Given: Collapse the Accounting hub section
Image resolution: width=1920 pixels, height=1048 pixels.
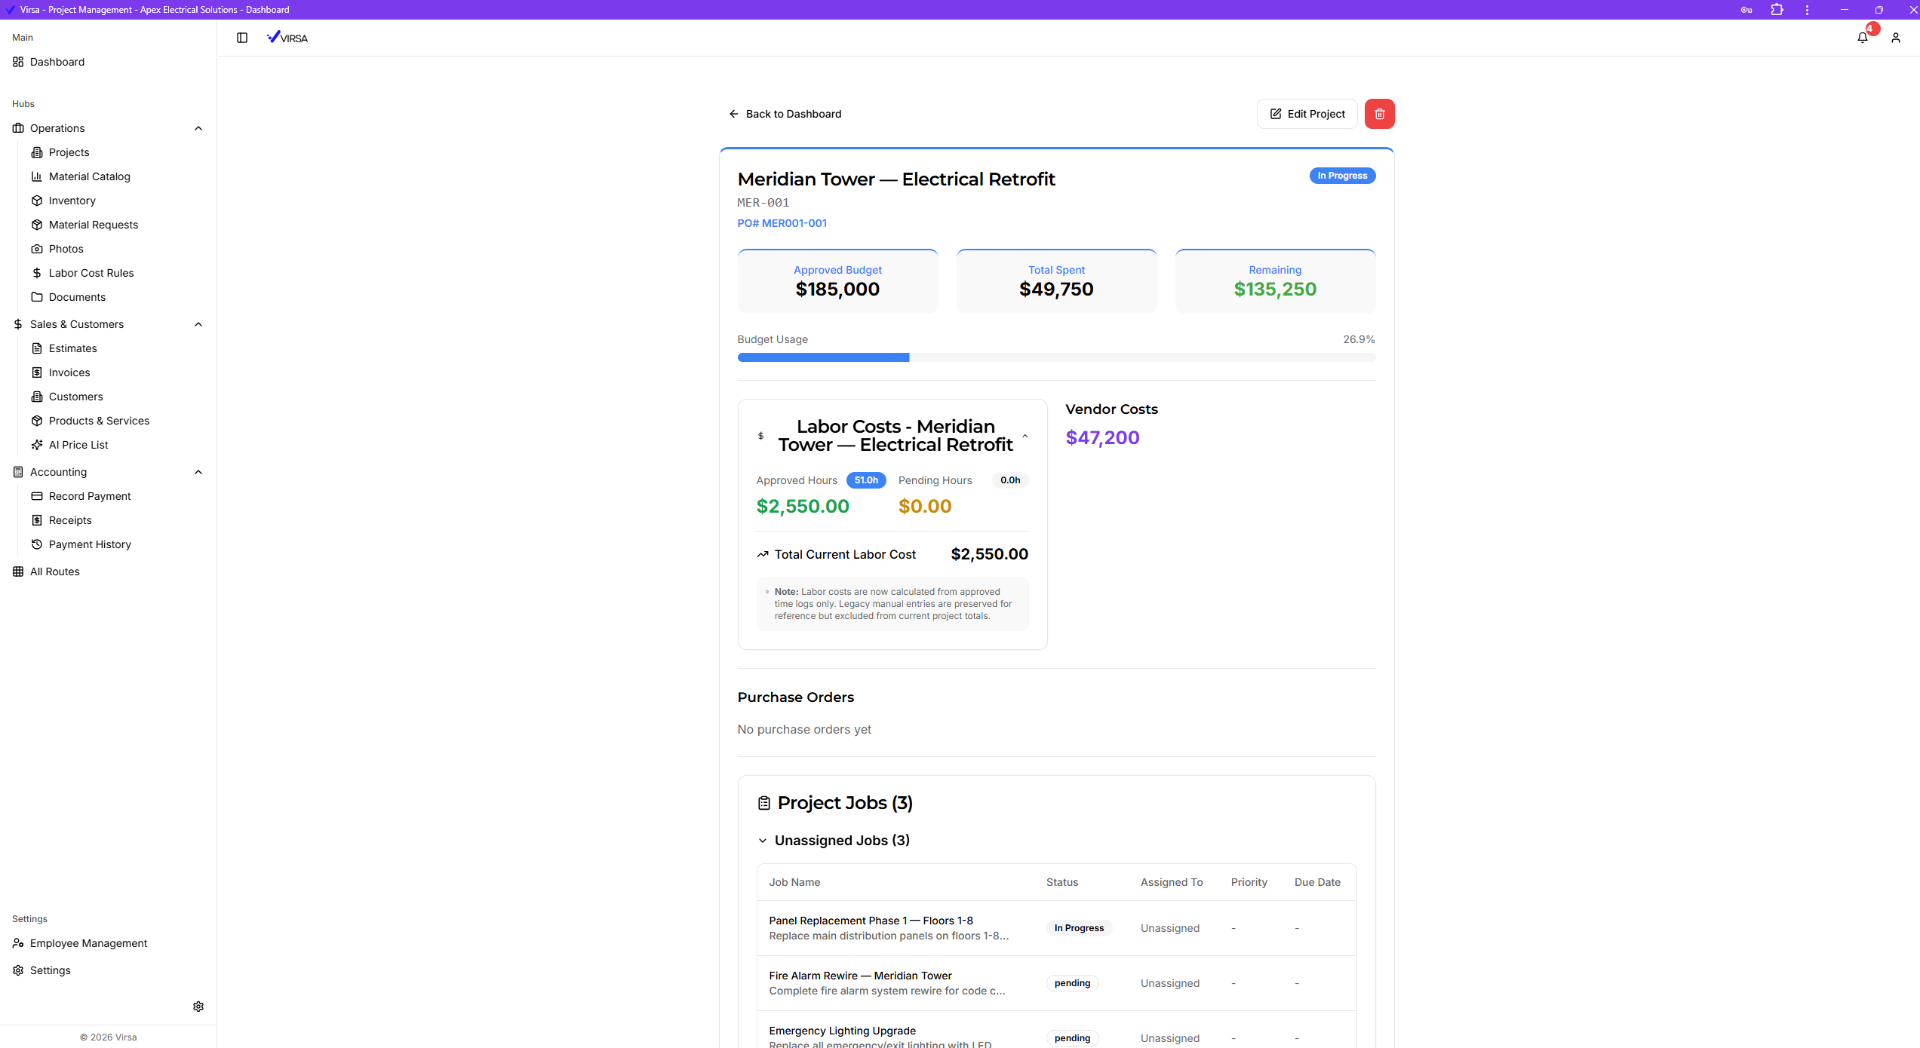Looking at the screenshot, I should click(x=198, y=473).
